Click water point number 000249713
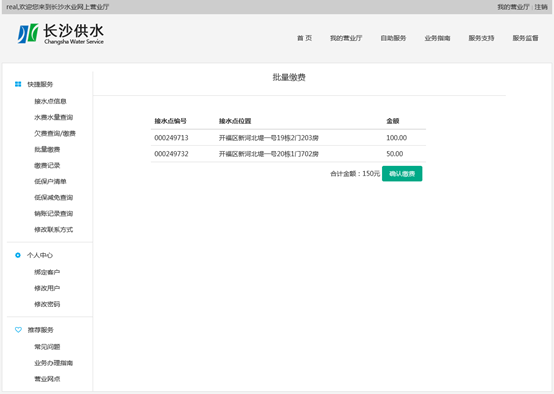Screen dimensions: 554x394 [x=171, y=138]
